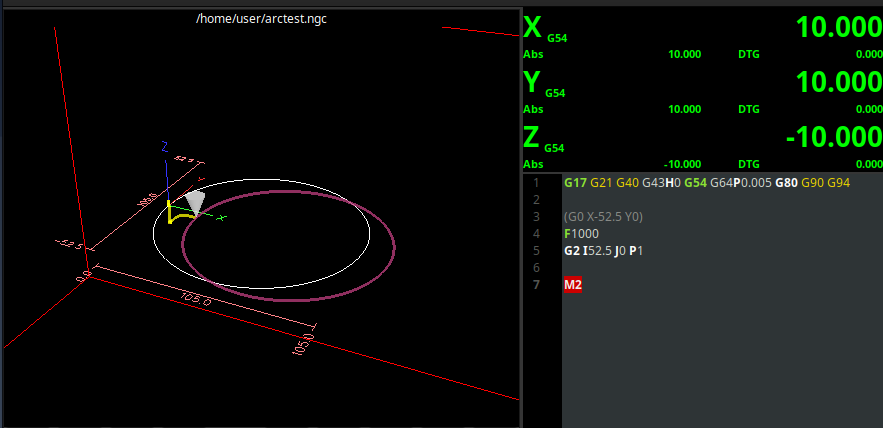Click the 105.0 dimension along the bottom extent
883x428 pixels.
[x=196, y=300]
